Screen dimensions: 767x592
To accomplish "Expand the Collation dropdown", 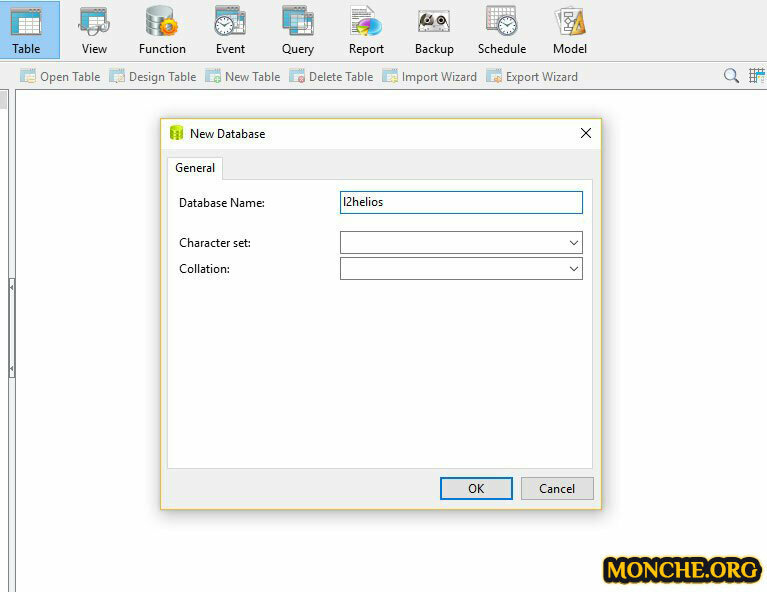I will (x=573, y=269).
